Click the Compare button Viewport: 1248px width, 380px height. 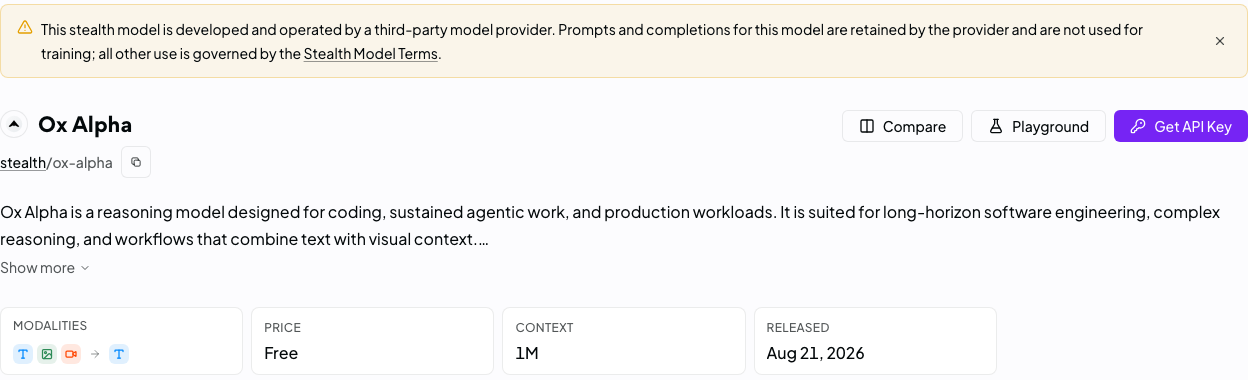coord(902,126)
